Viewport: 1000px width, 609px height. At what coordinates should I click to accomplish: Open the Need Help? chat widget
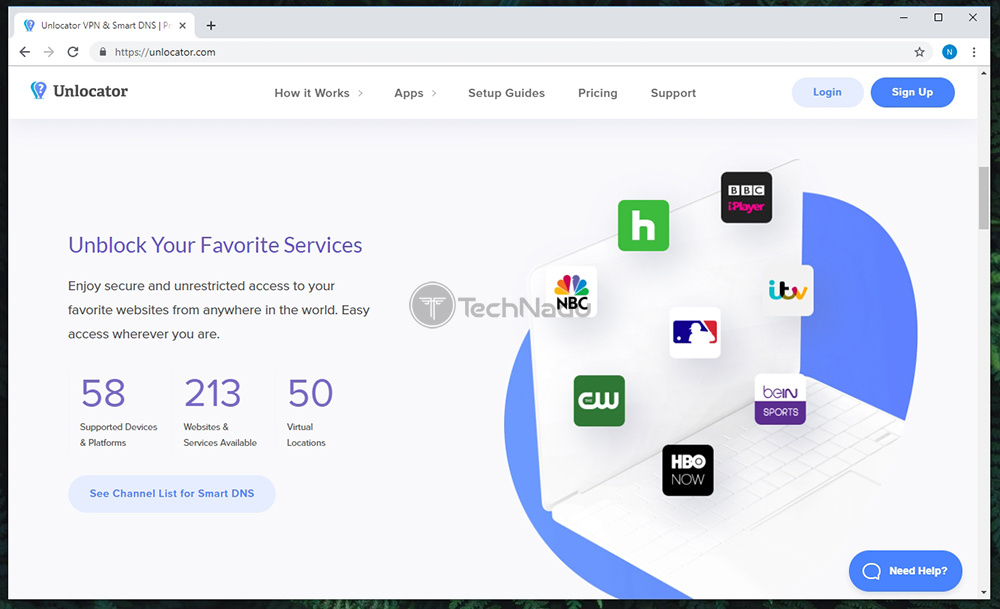[905, 571]
